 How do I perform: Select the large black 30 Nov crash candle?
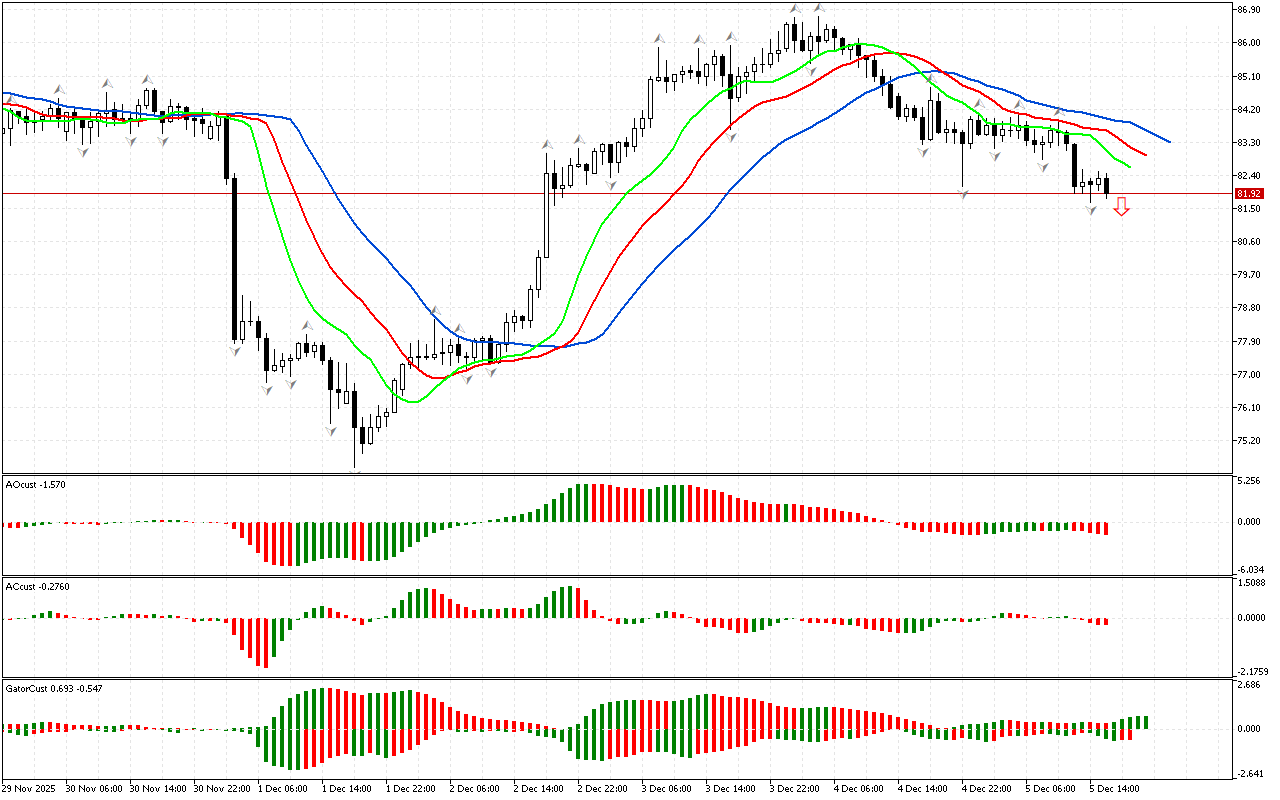click(x=235, y=258)
